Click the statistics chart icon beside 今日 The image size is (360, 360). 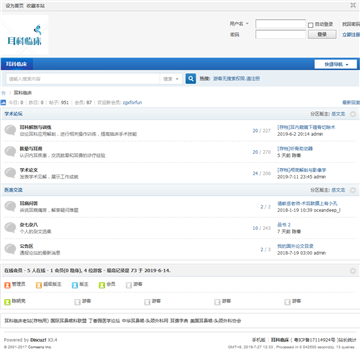click(x=3, y=103)
